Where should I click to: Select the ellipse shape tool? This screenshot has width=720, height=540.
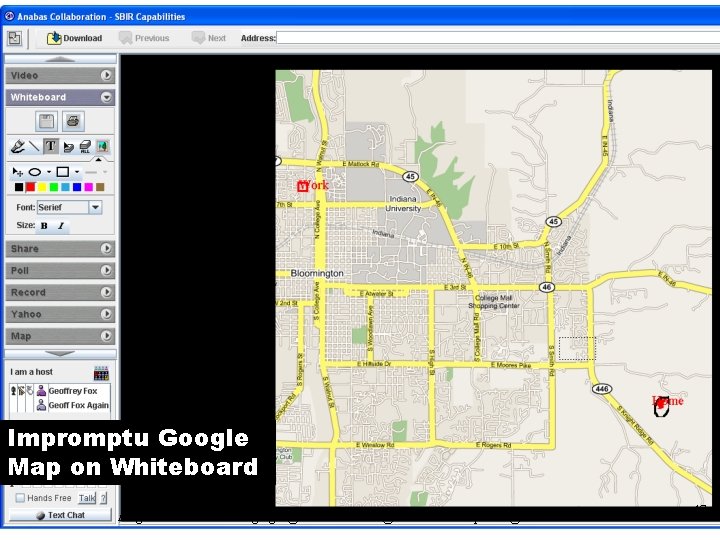tap(35, 172)
